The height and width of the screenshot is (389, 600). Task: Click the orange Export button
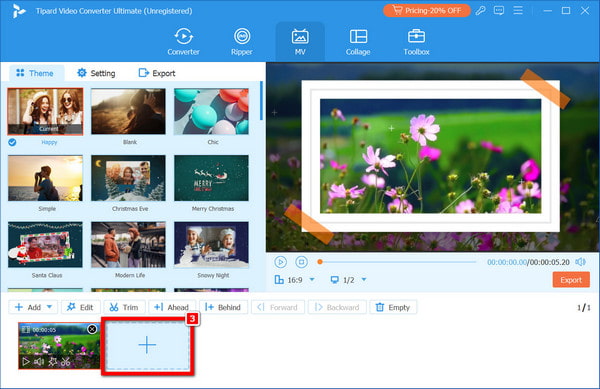(571, 280)
